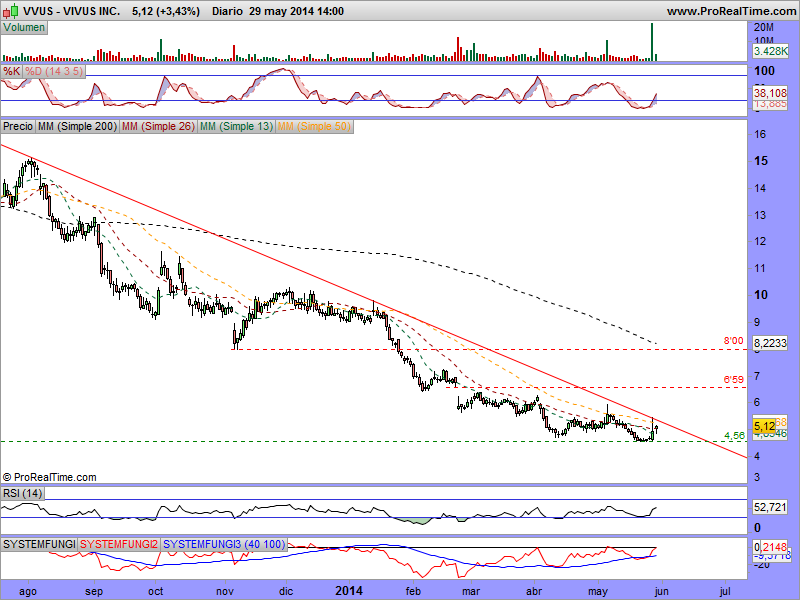Screen dimensions: 800x600
Task: Click the 100 level on stochastic scale
Action: 764,71
